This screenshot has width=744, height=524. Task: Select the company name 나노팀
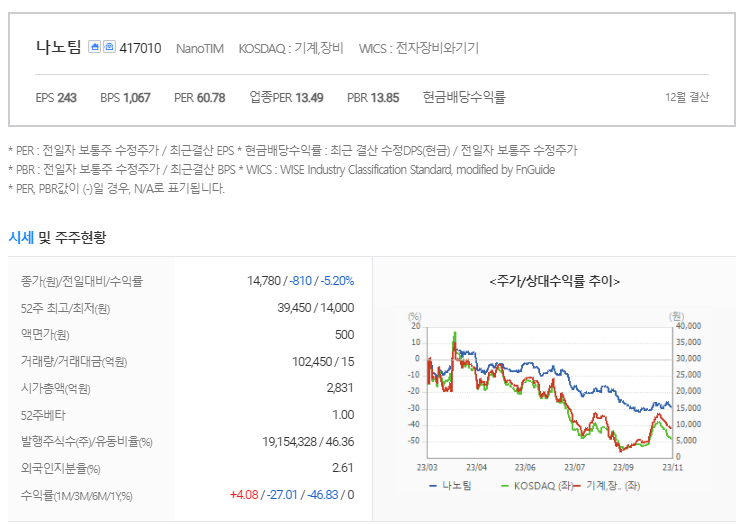pos(58,47)
